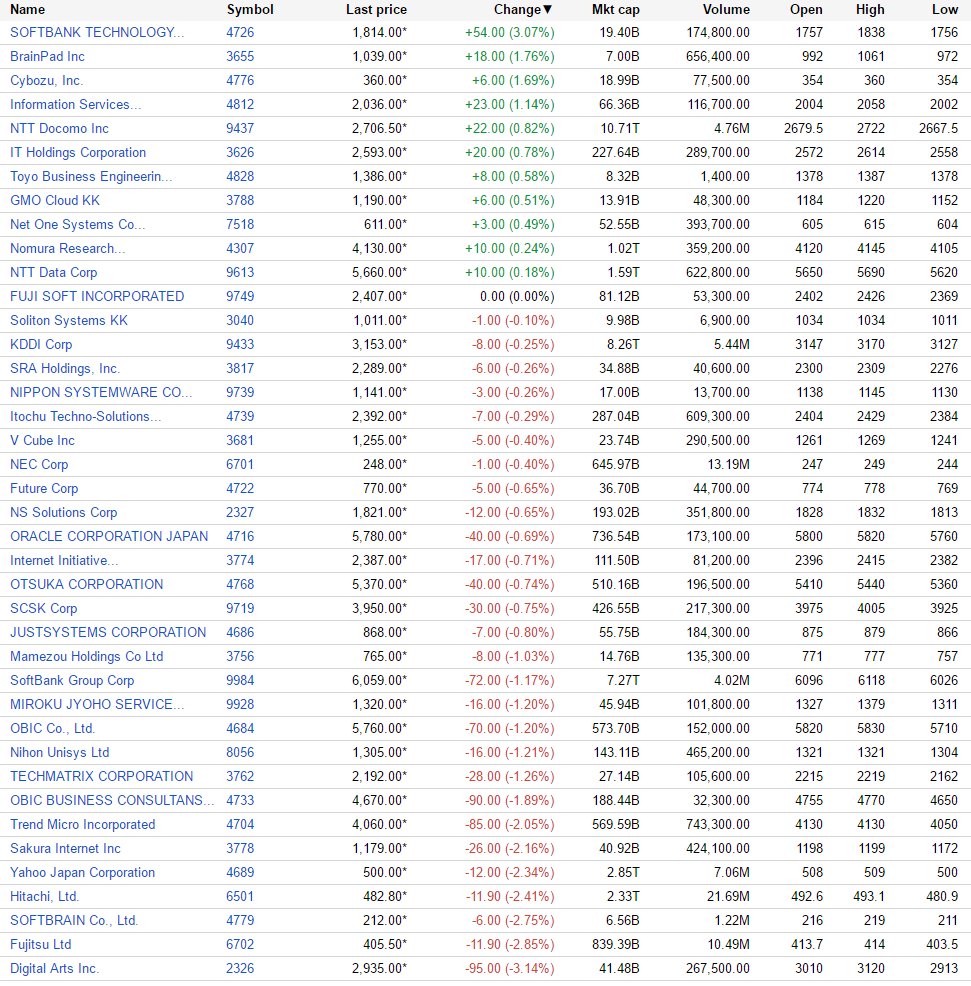The height and width of the screenshot is (986, 971).
Task: Open the Trend Micro Incorporated link
Action: [82, 824]
